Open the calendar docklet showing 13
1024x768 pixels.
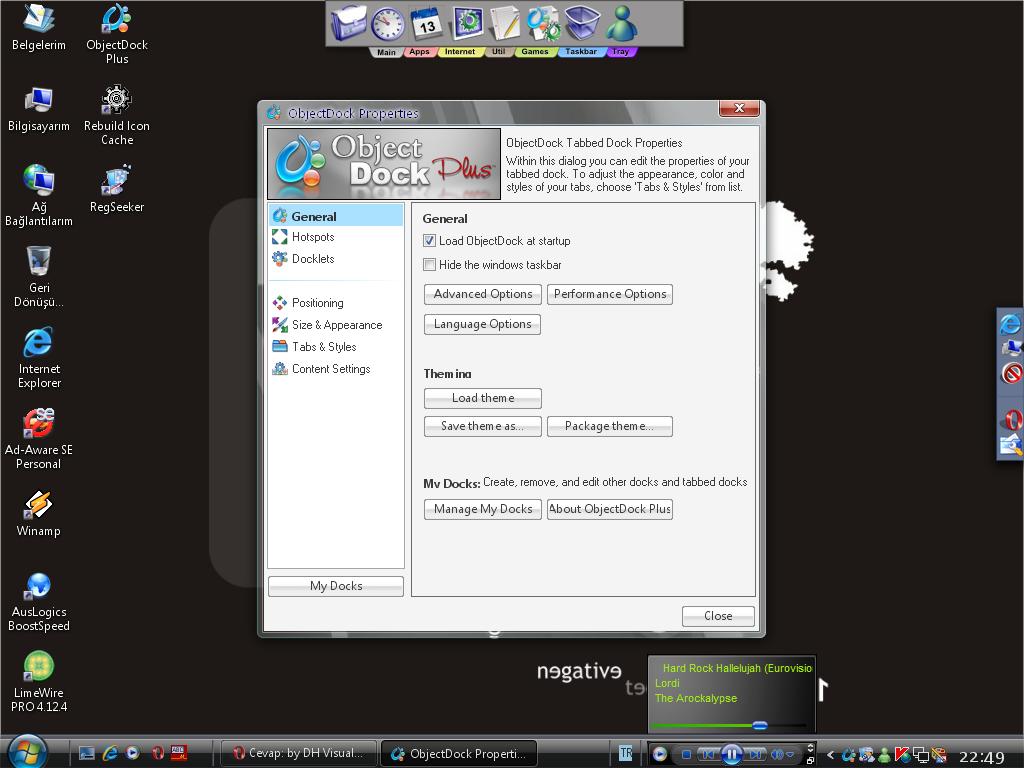click(x=427, y=25)
